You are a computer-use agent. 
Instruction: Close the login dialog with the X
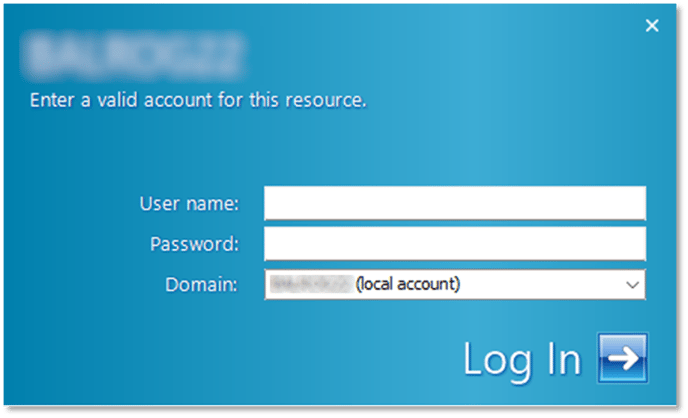pos(652,25)
